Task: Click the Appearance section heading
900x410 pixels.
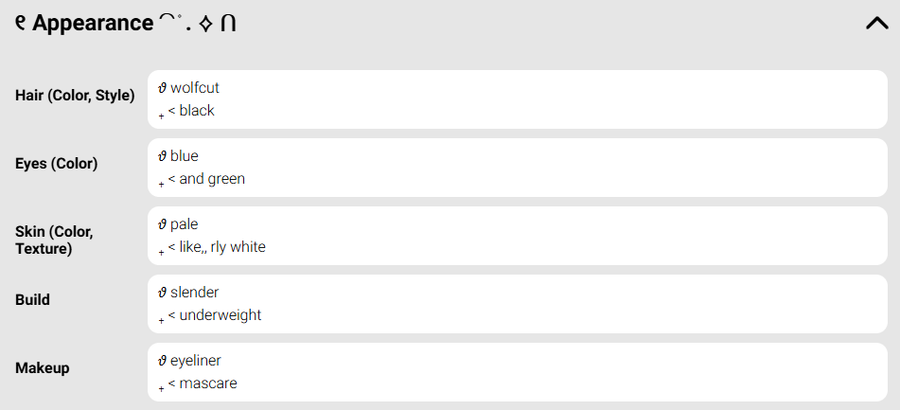Action: coord(92,23)
